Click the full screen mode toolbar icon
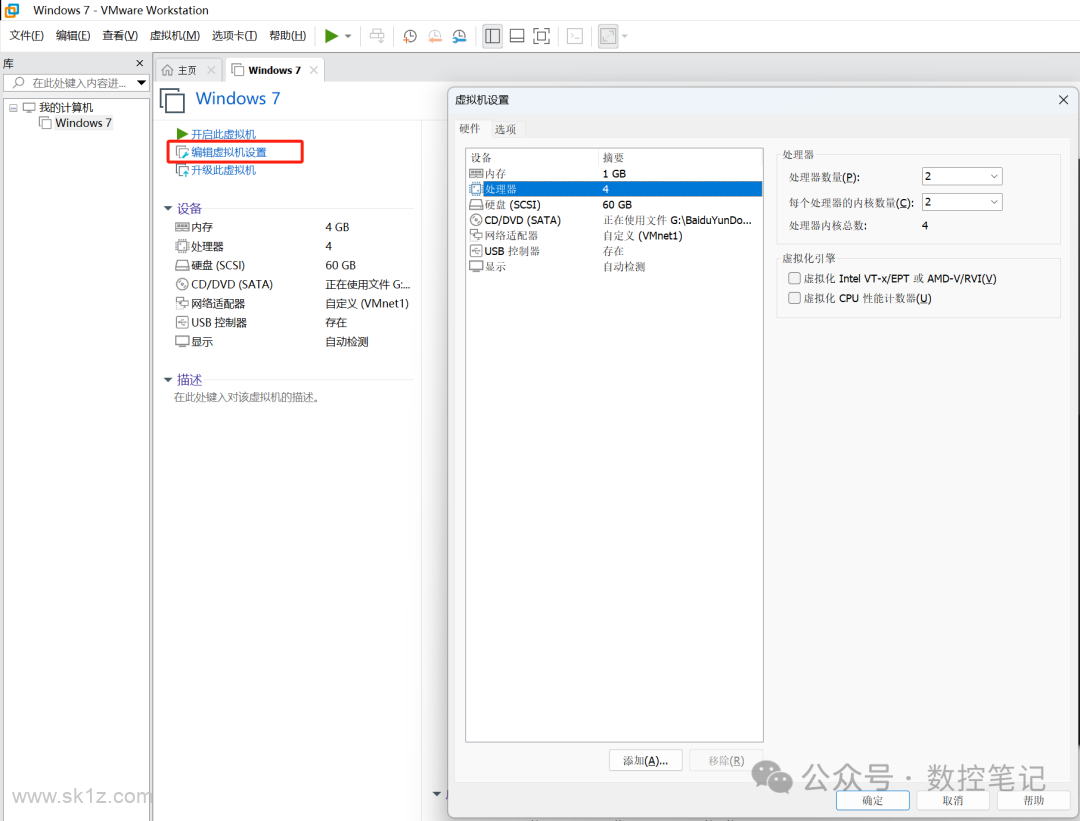Image resolution: width=1080 pixels, height=821 pixels. tap(542, 36)
